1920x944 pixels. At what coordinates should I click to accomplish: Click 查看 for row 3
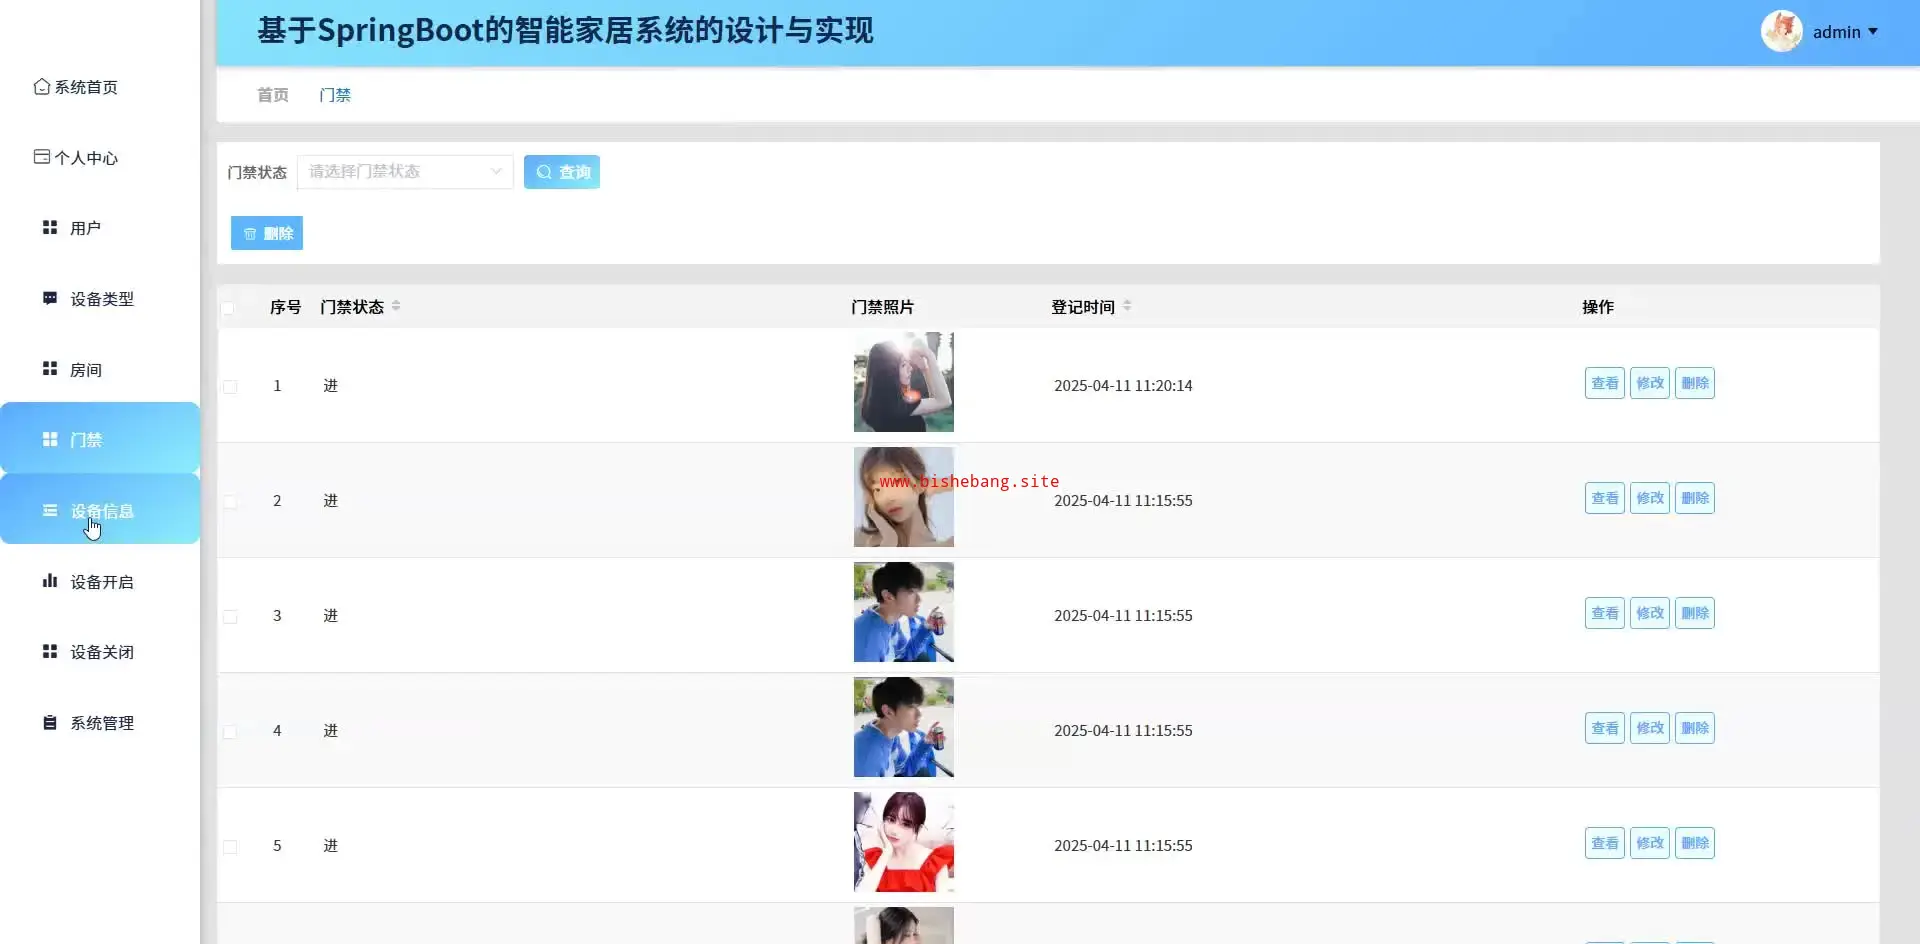1605,613
